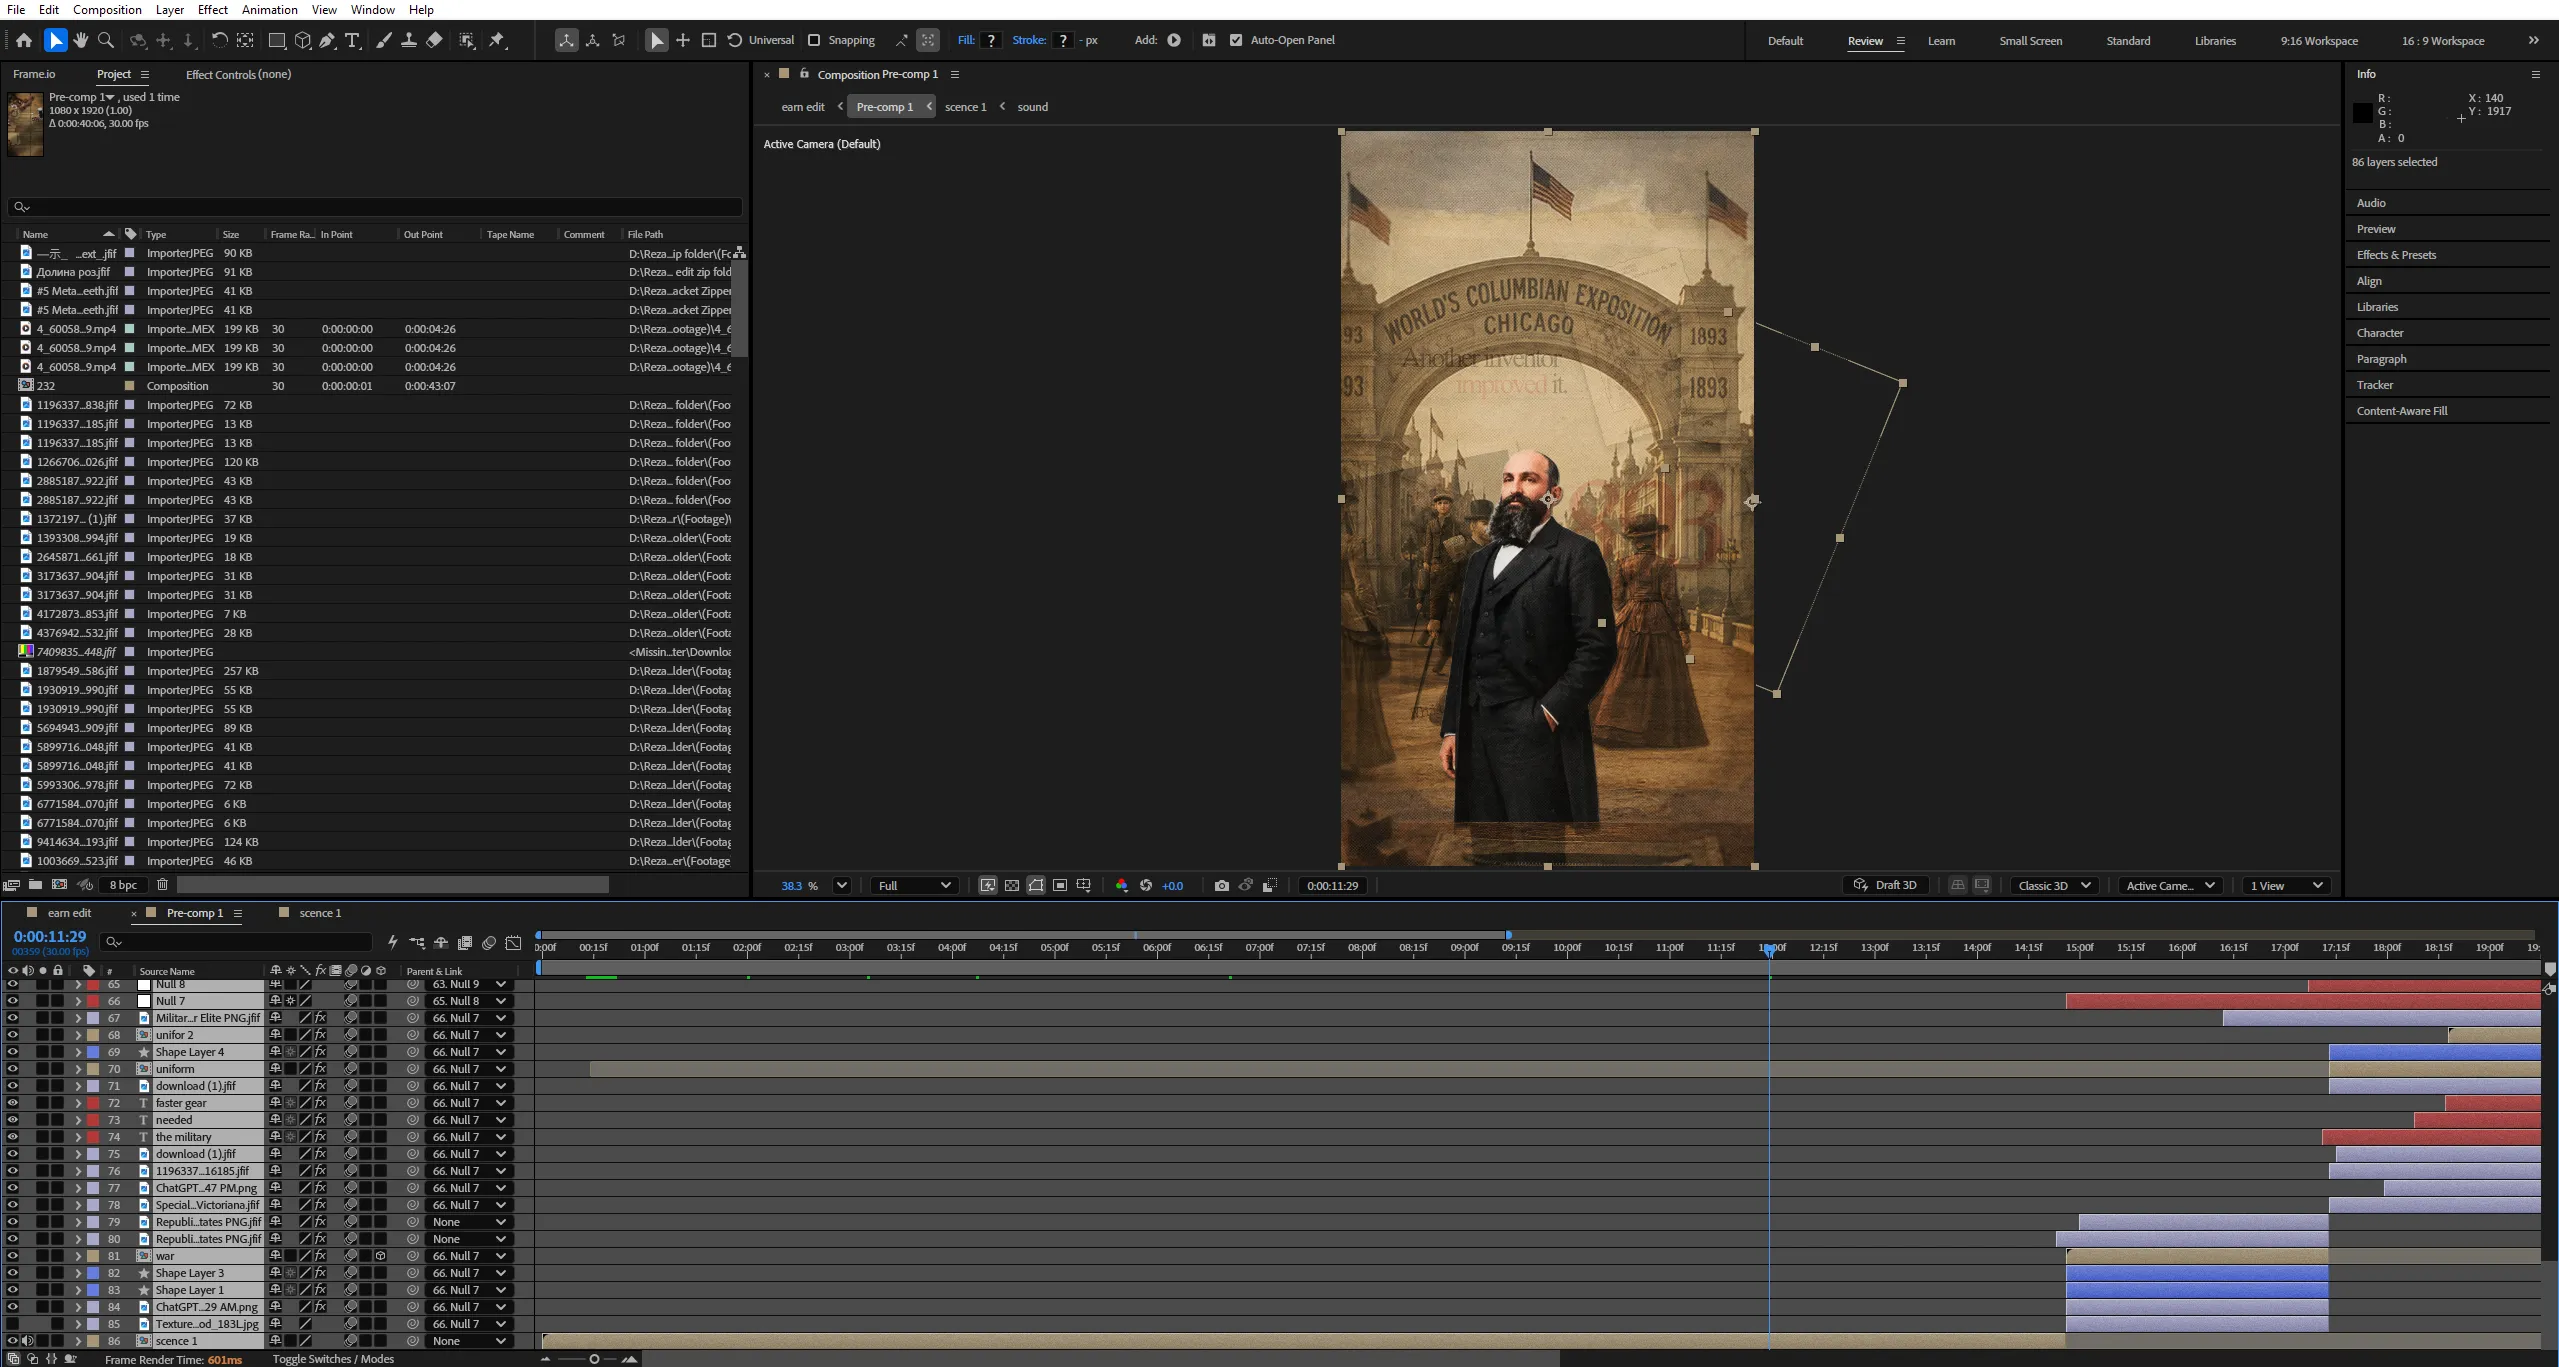The image size is (2559, 1367).
Task: Click the Graph Editor icon in timeline
Action: (x=513, y=942)
